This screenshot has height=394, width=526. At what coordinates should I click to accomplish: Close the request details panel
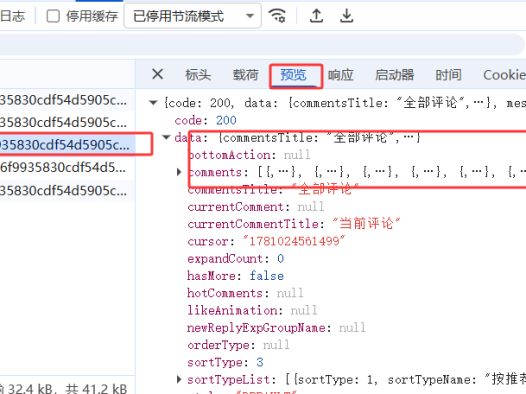(x=157, y=74)
